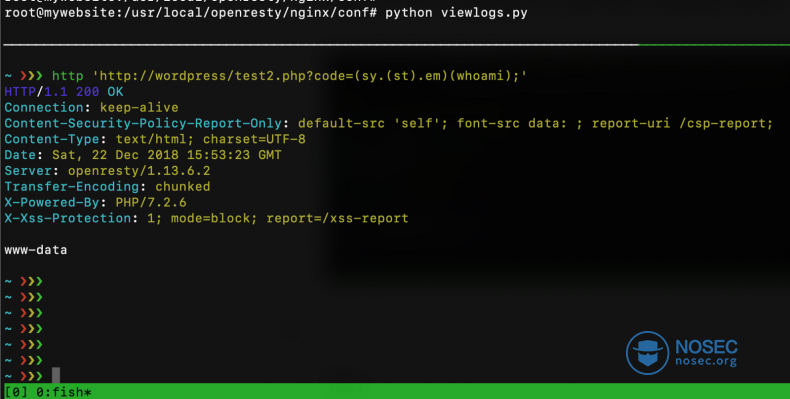Click the 'HTTP/1.1 200 OK' status line

click(x=64, y=92)
